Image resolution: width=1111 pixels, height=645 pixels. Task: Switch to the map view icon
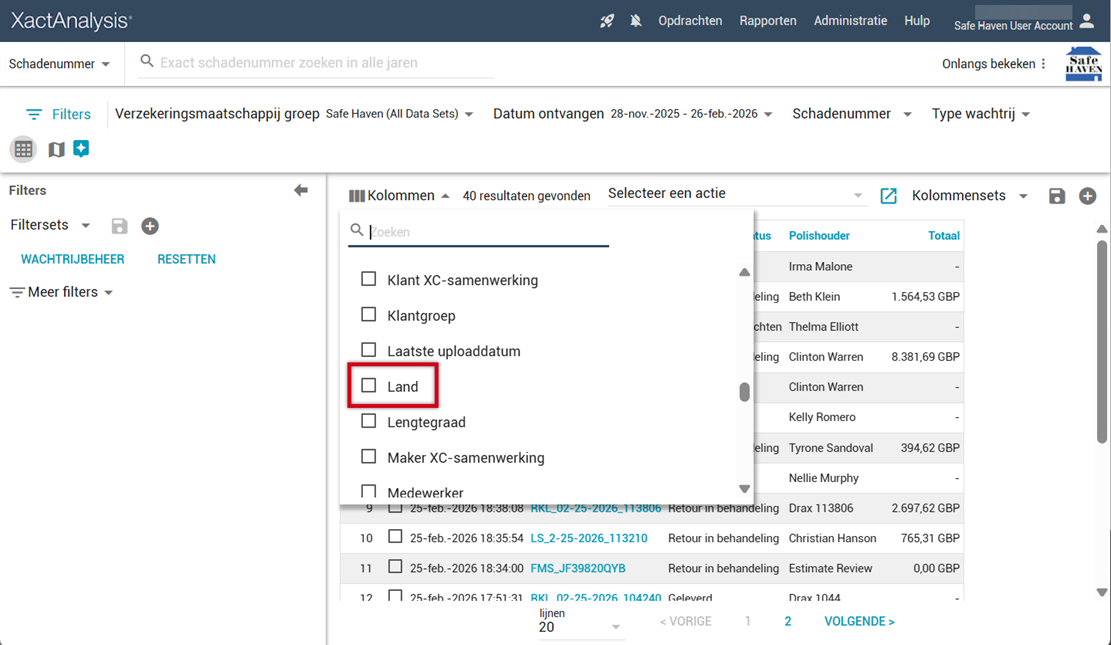(x=56, y=149)
